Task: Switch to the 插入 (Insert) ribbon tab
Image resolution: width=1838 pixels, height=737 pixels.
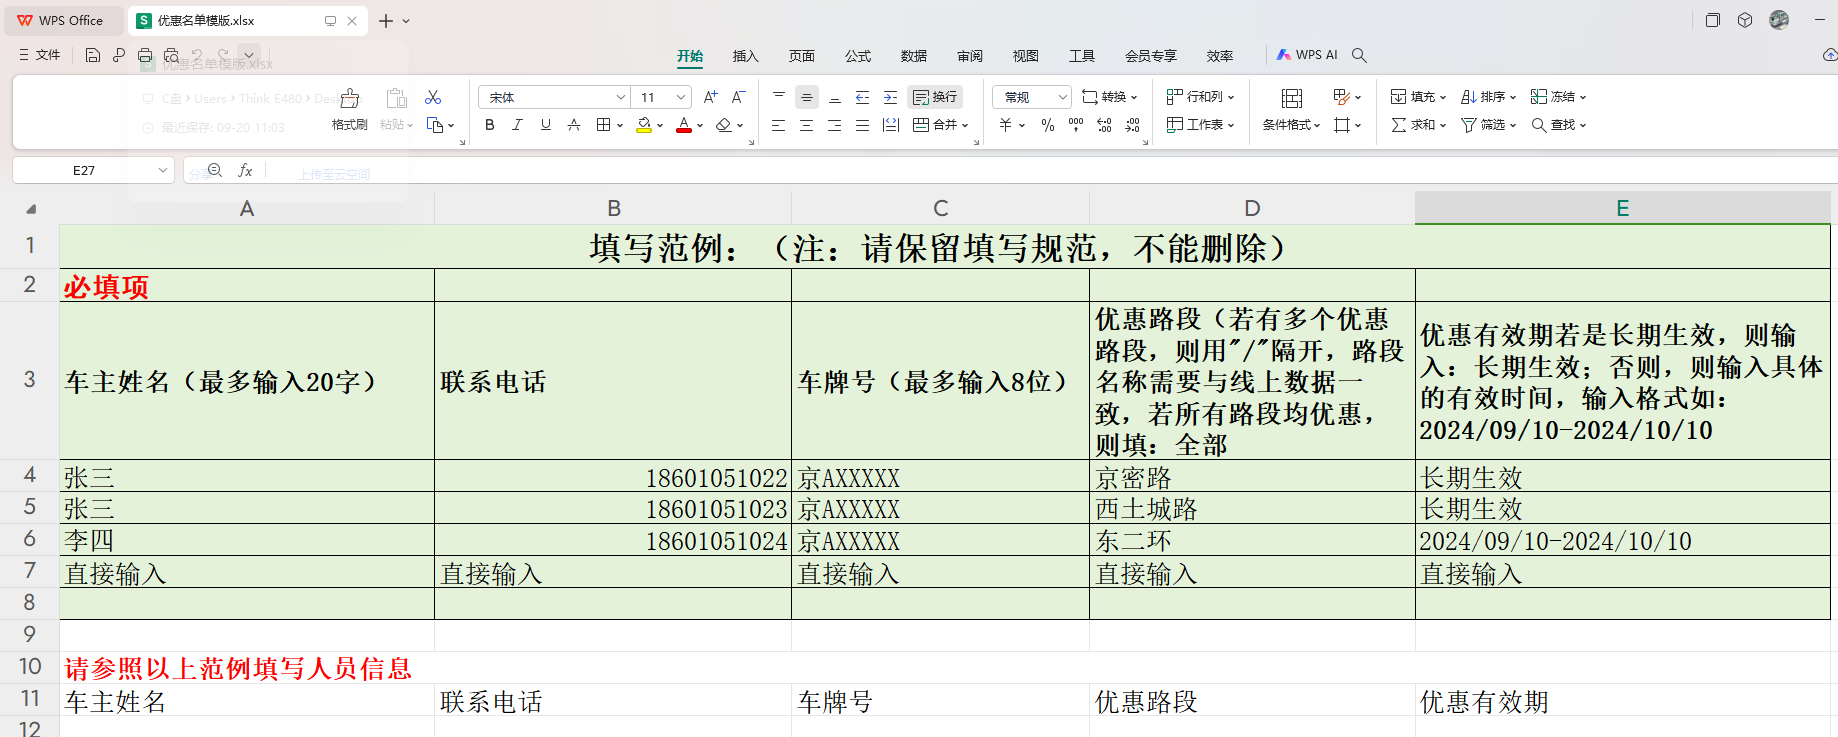Action: pos(745,56)
